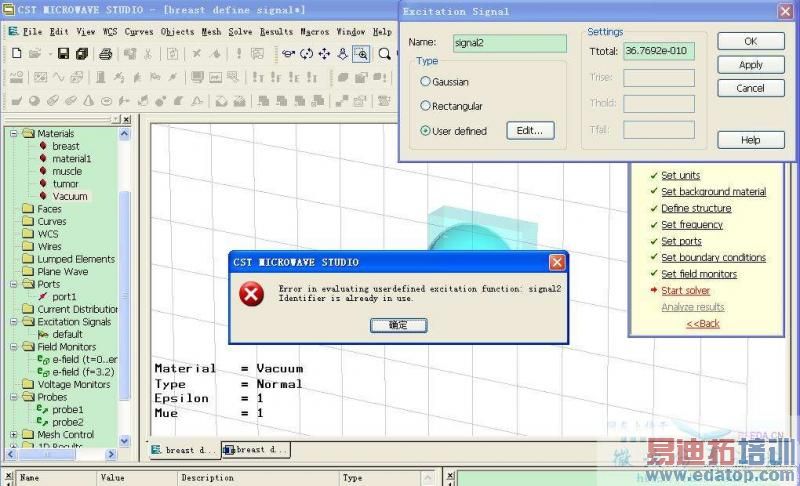The image size is (800, 486).
Task: Select the Rectangular radio button
Action: click(x=425, y=106)
